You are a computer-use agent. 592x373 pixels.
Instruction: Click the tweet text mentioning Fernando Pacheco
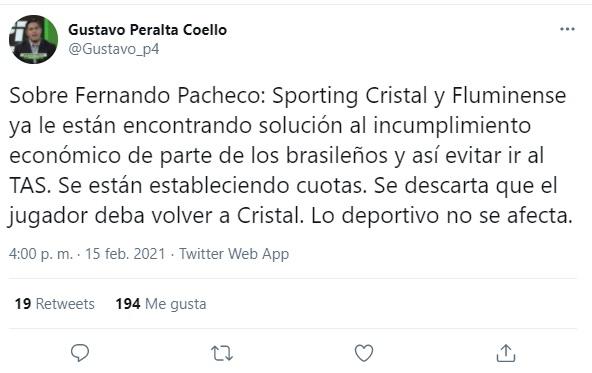[x=291, y=156]
